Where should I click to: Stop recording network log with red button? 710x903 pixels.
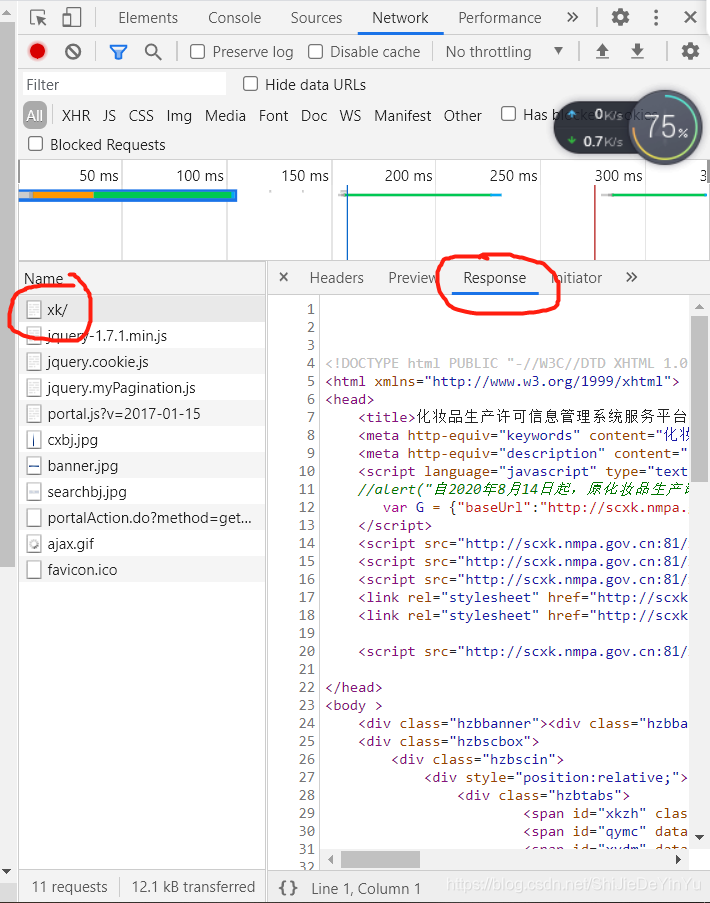(x=37, y=52)
